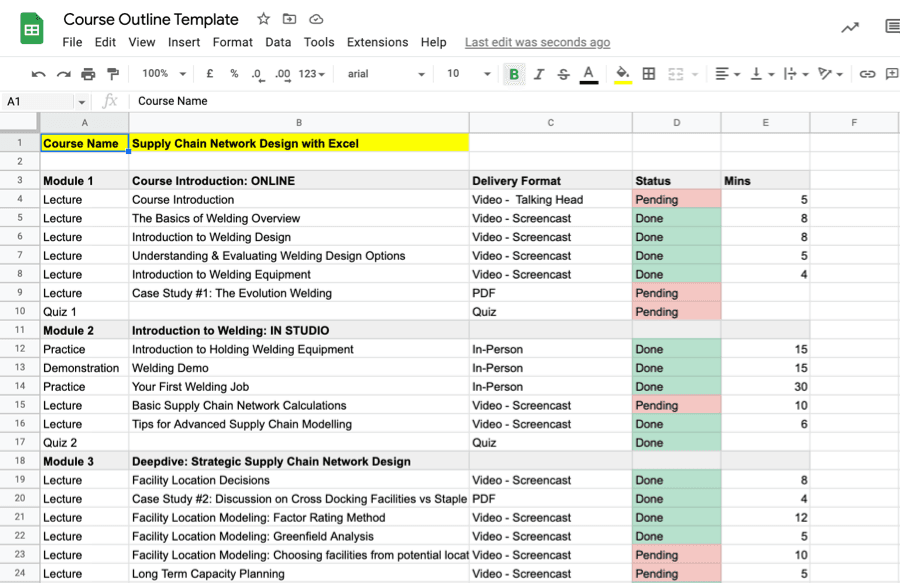This screenshot has height=583, width=900.
Task: Expand the font size 10 dropdown
Action: pos(469,74)
